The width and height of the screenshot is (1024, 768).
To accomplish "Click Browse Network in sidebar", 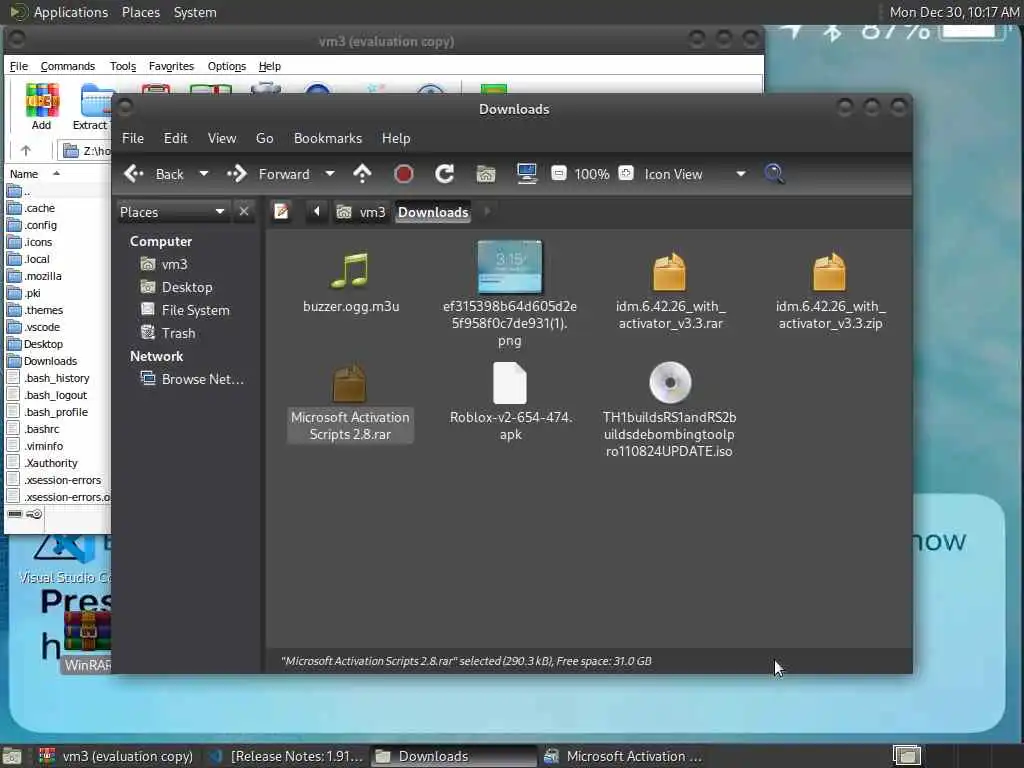I will click(x=193, y=379).
